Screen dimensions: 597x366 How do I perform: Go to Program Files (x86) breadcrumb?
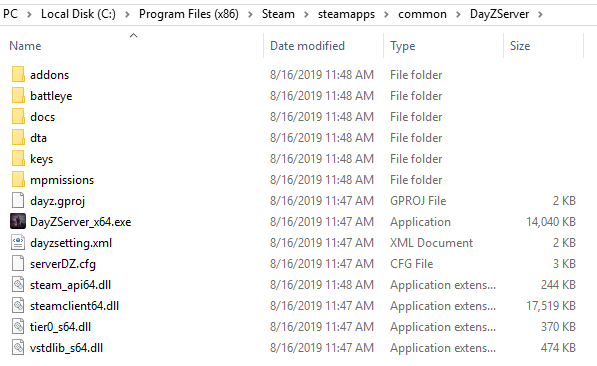coord(189,14)
